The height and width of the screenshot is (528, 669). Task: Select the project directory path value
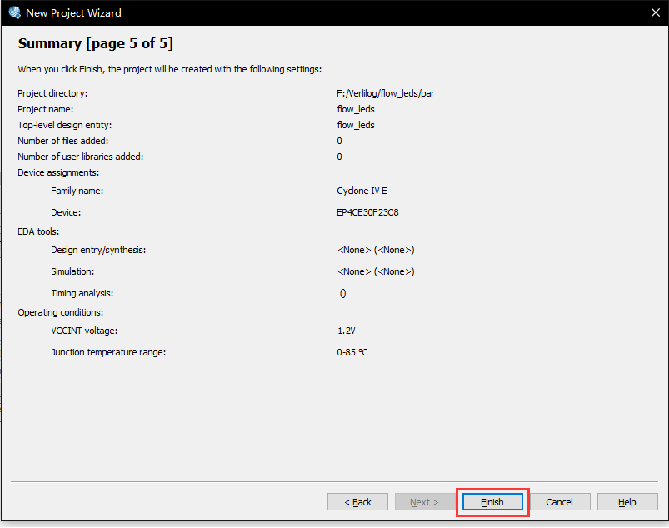pyautogui.click(x=384, y=93)
